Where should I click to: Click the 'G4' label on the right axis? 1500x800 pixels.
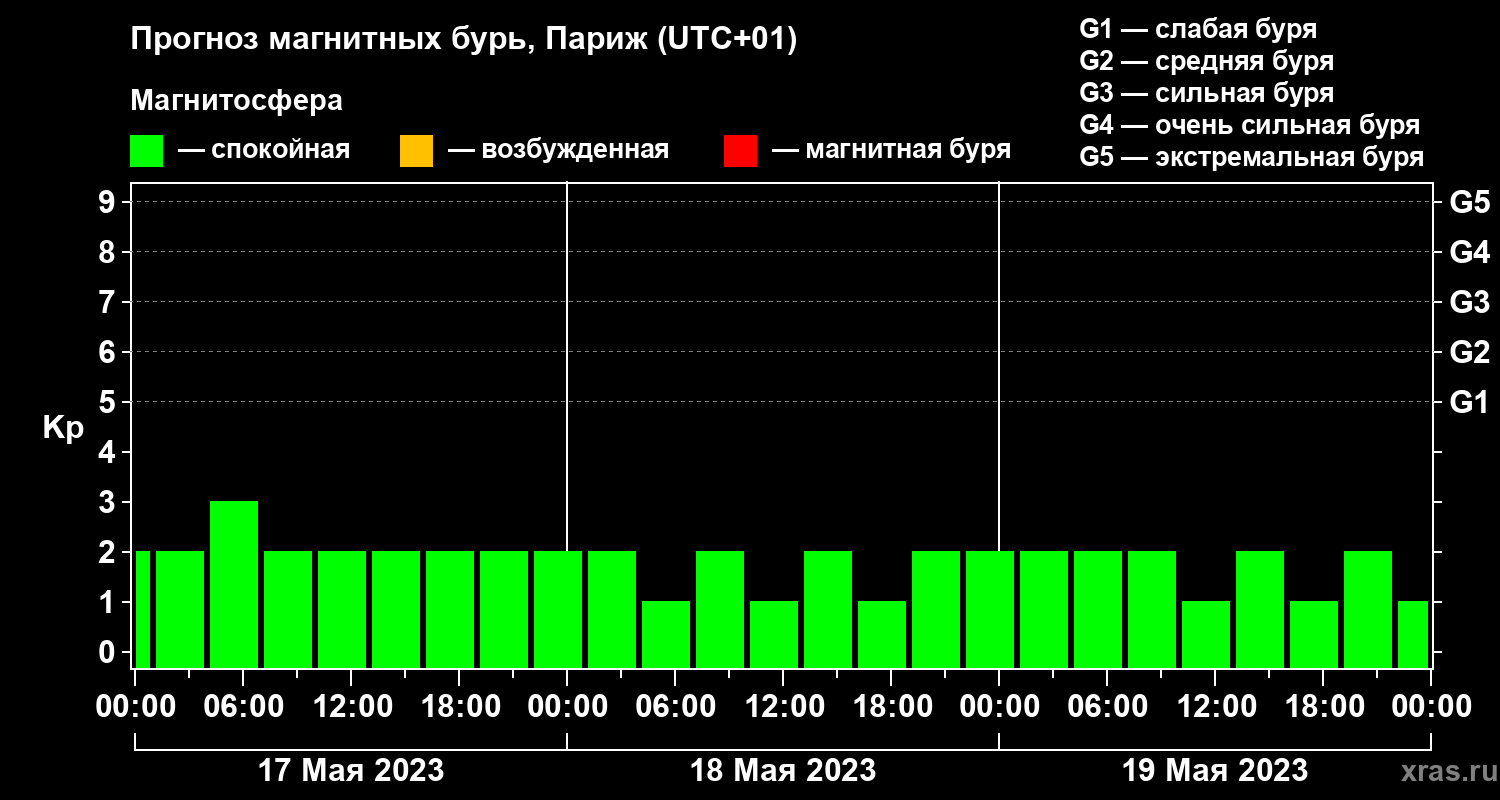tap(1469, 252)
